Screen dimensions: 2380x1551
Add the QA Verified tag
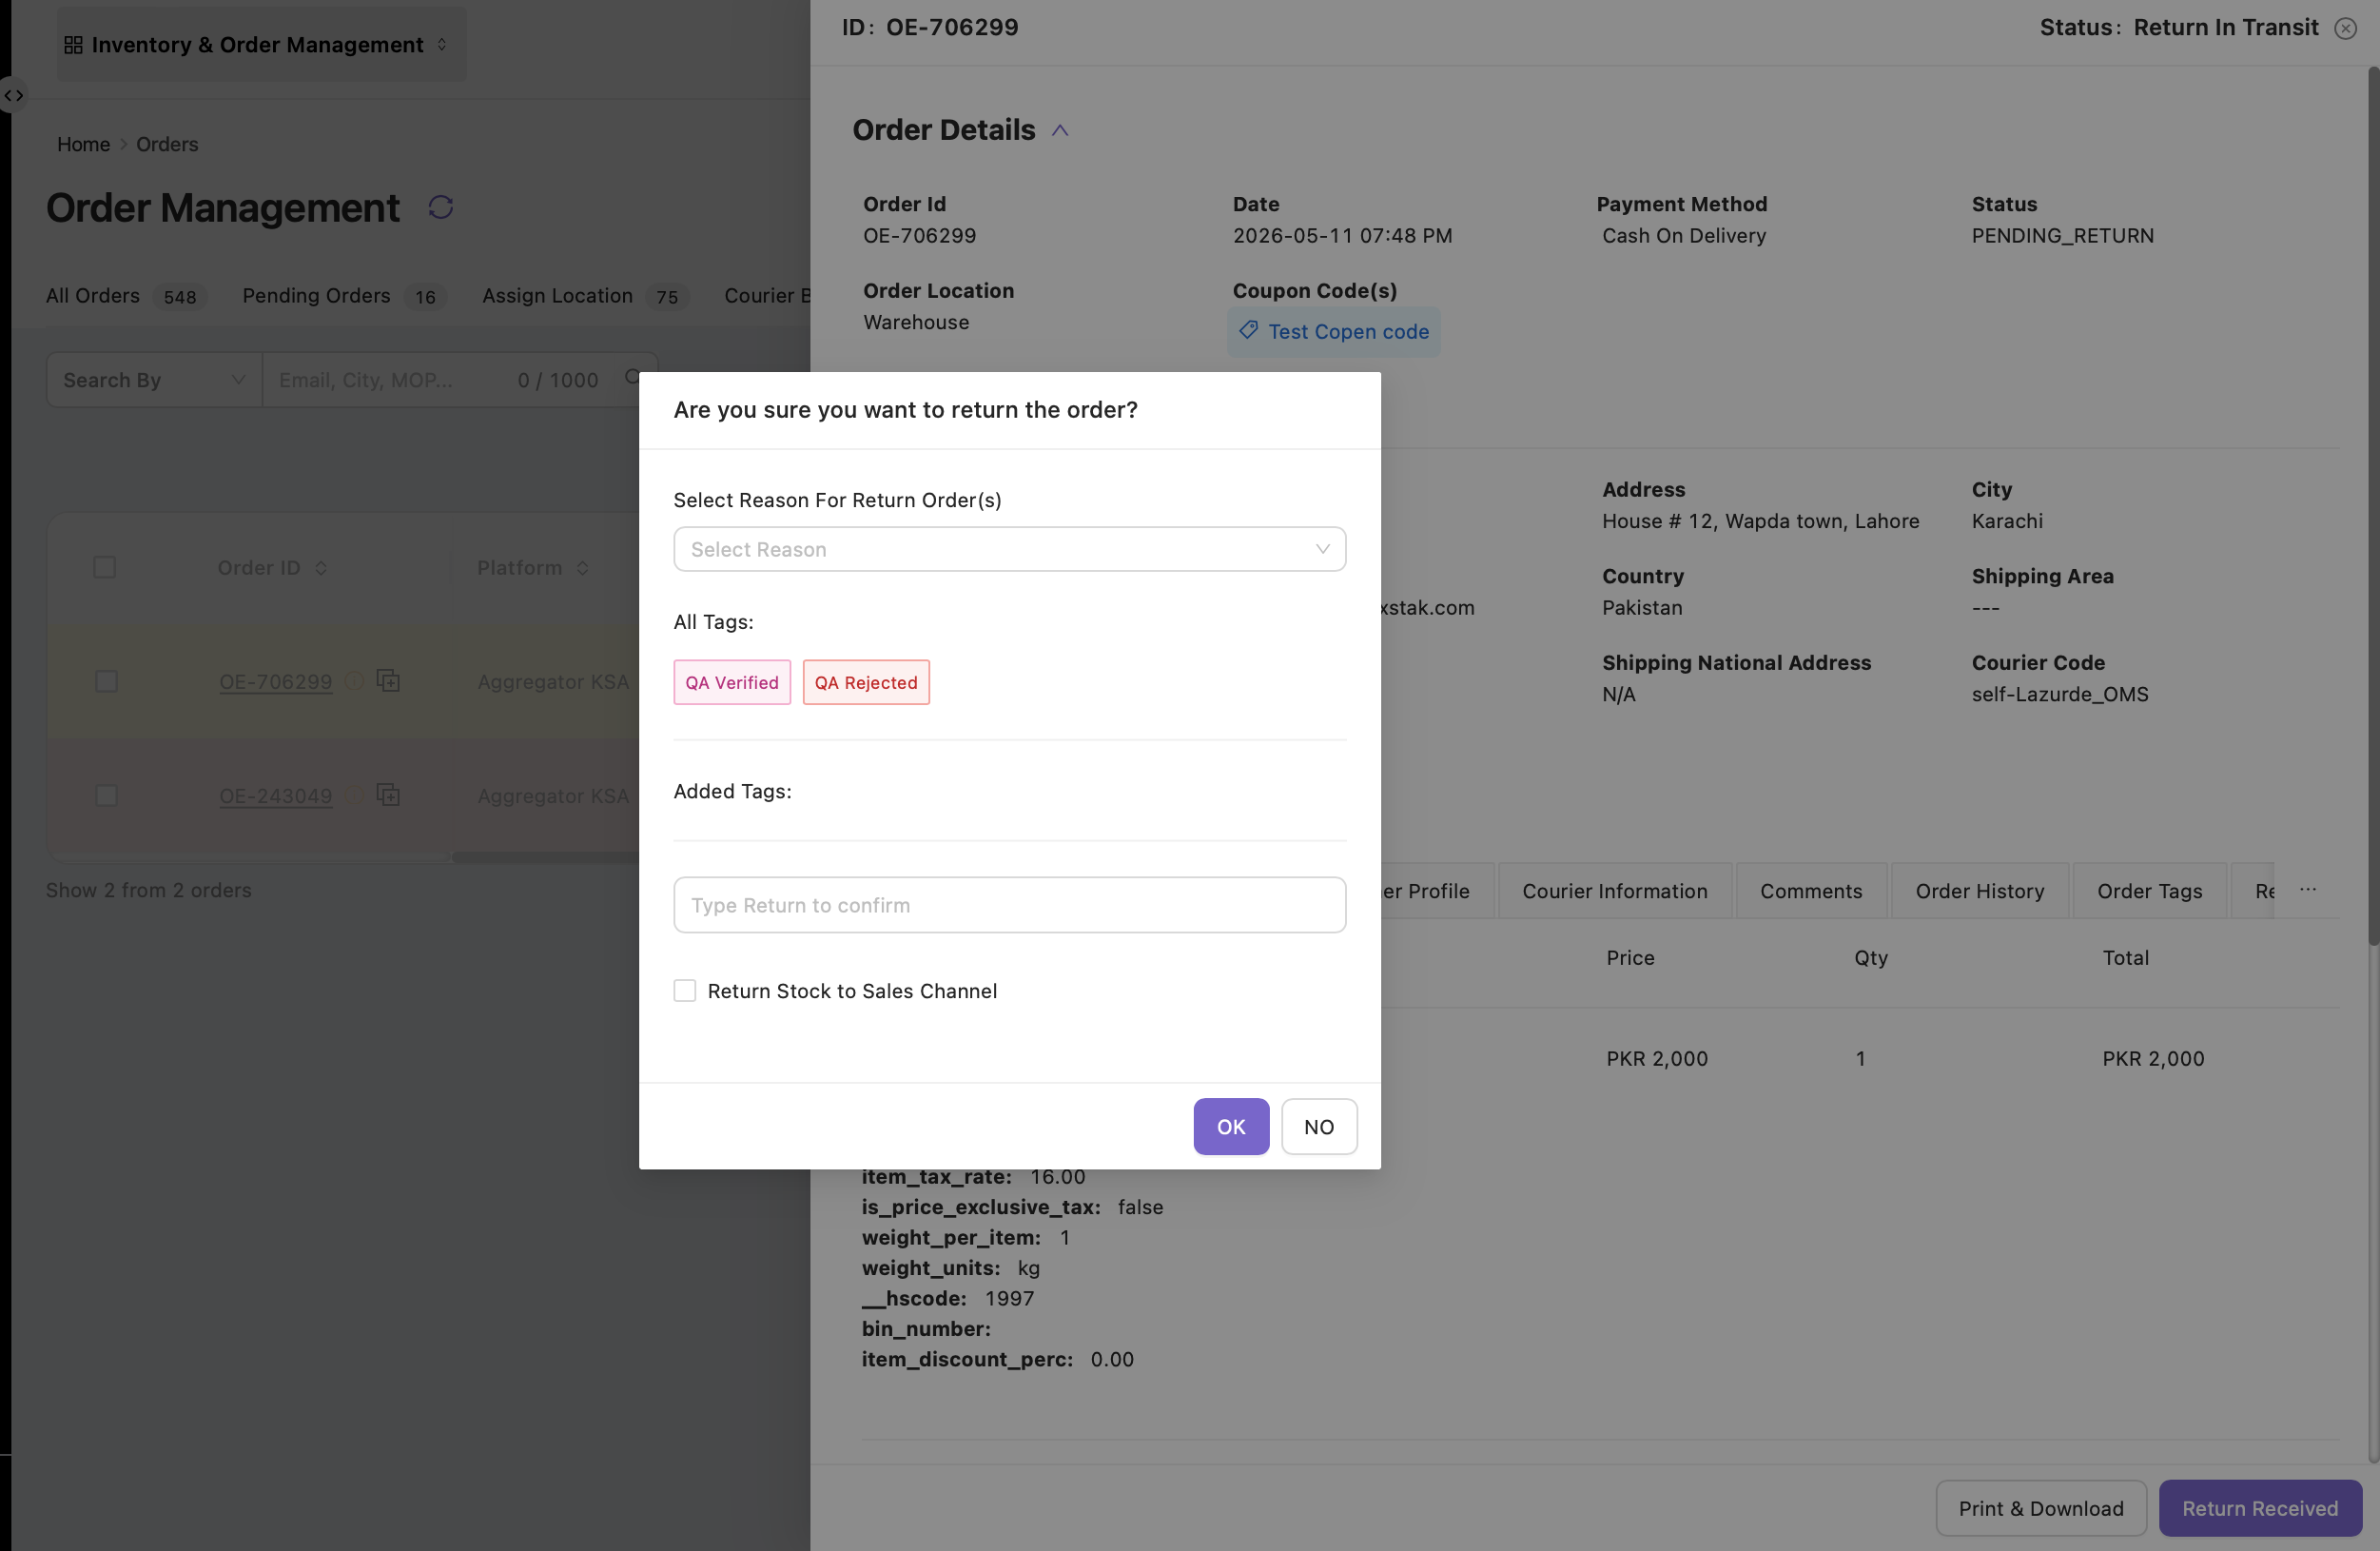point(732,682)
